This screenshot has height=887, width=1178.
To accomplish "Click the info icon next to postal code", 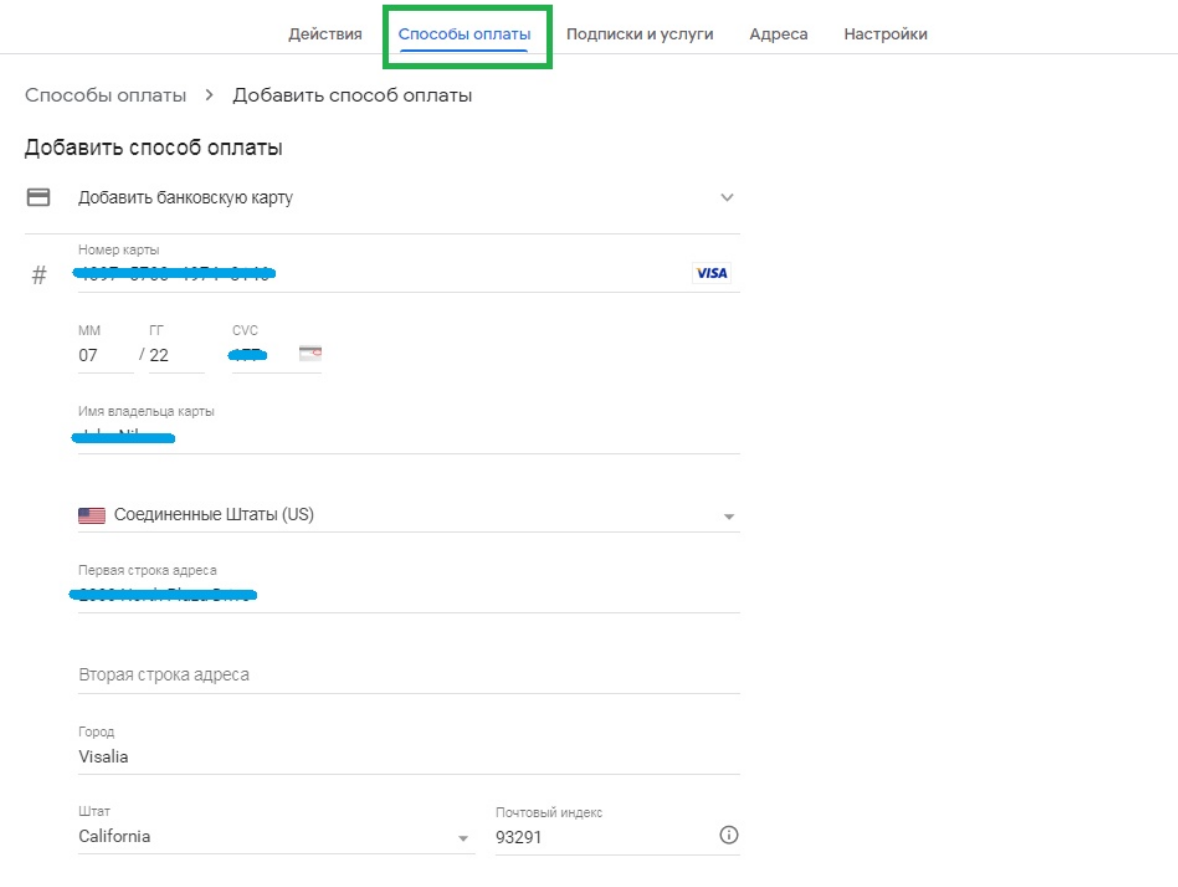I will tap(729, 836).
